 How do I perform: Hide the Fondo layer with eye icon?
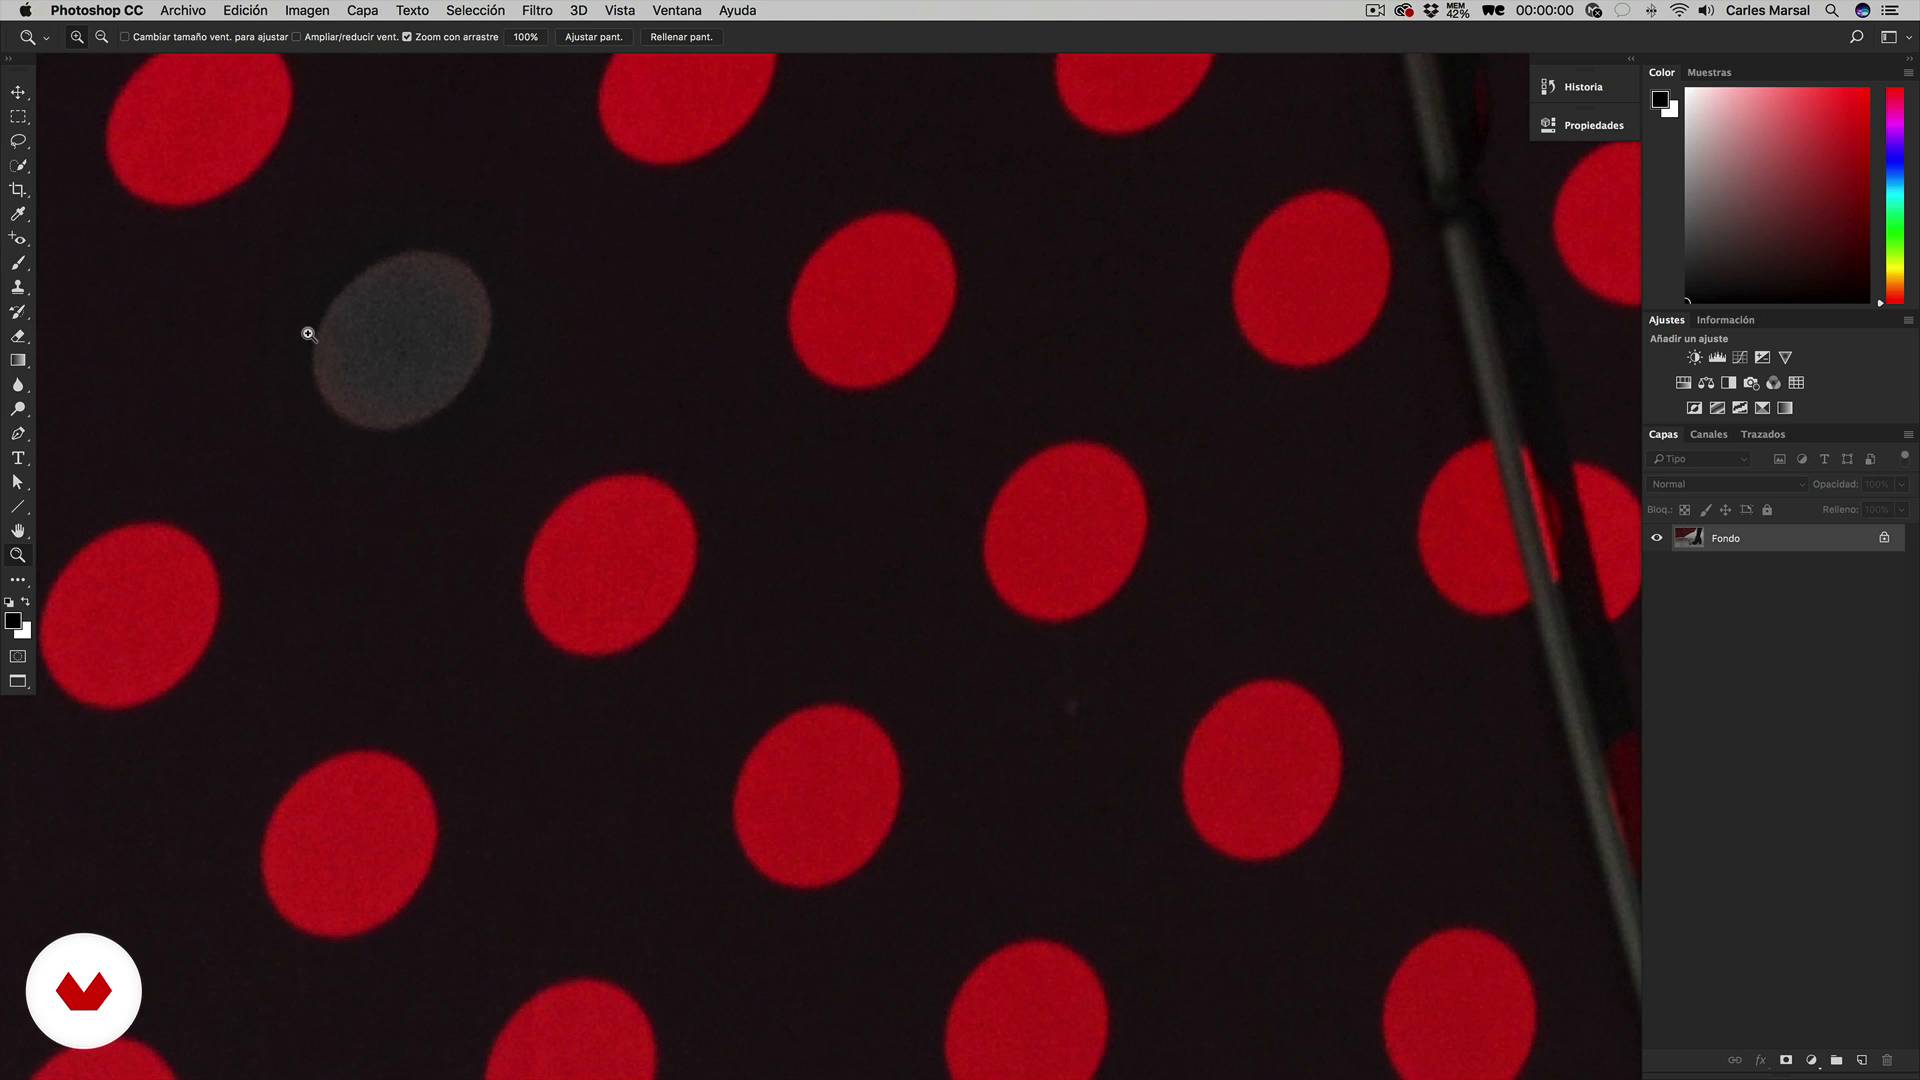click(1657, 538)
